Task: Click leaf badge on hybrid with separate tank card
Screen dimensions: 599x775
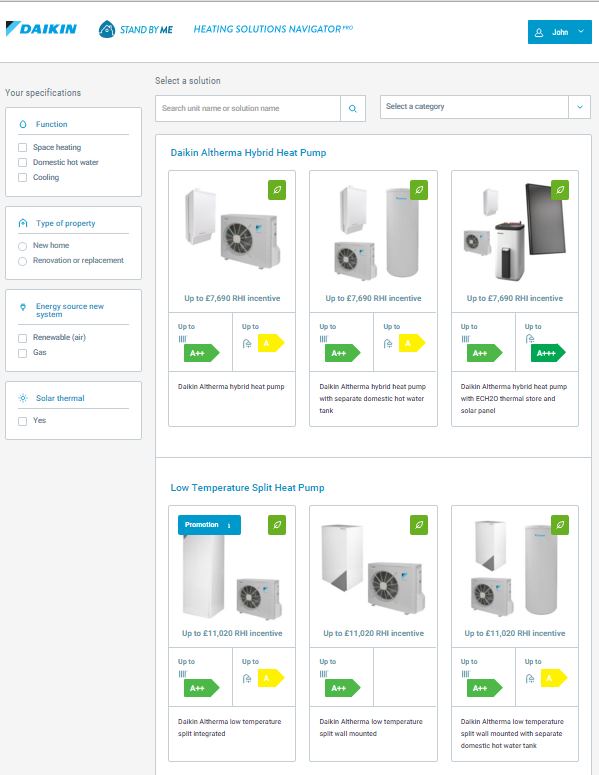Action: click(x=419, y=190)
